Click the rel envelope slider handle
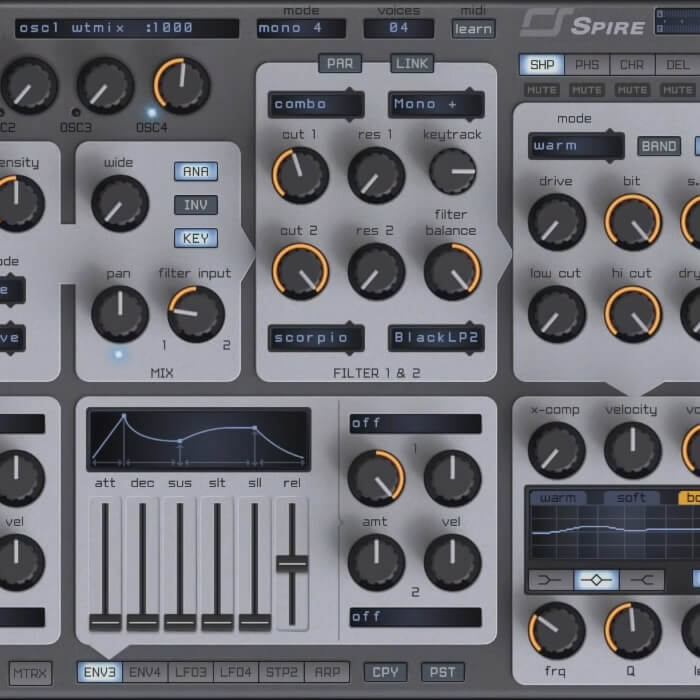Screen dimensions: 700x700 292,564
